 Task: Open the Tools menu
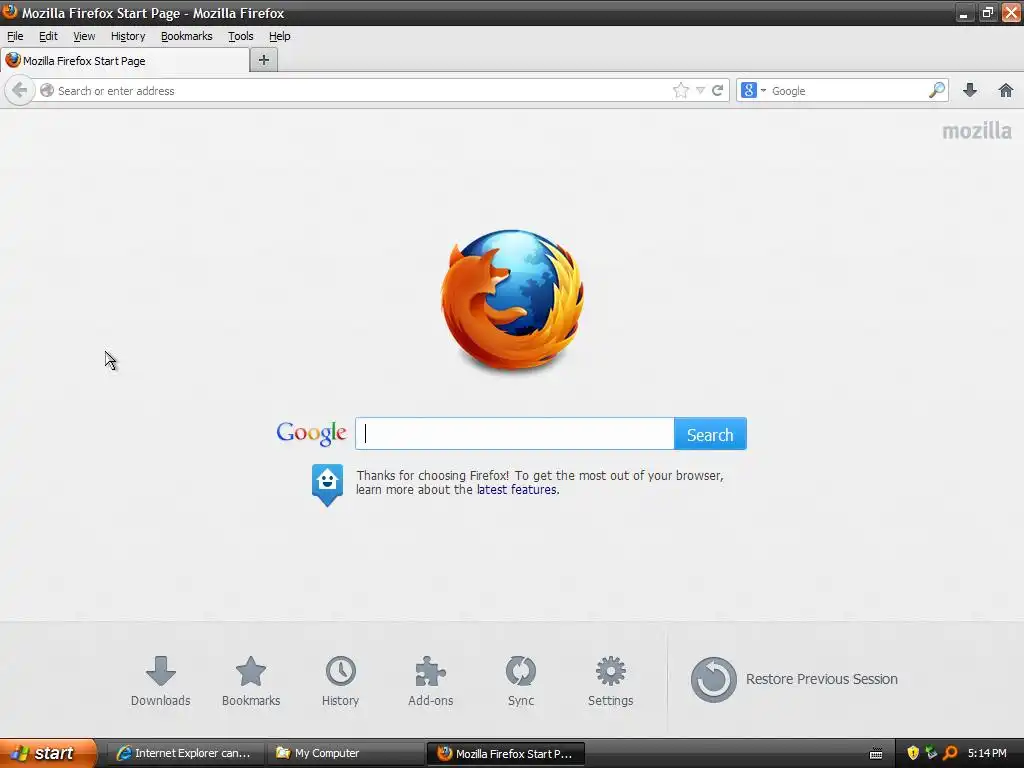tap(240, 36)
